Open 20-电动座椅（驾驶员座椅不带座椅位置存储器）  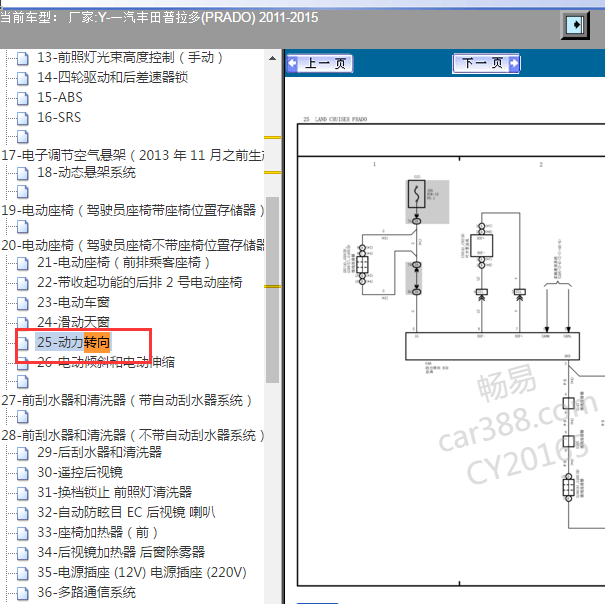click(133, 245)
